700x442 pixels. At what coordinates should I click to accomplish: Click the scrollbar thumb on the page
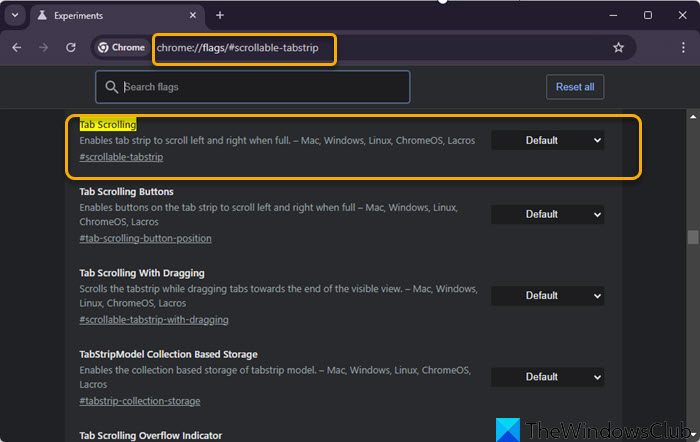point(693,237)
